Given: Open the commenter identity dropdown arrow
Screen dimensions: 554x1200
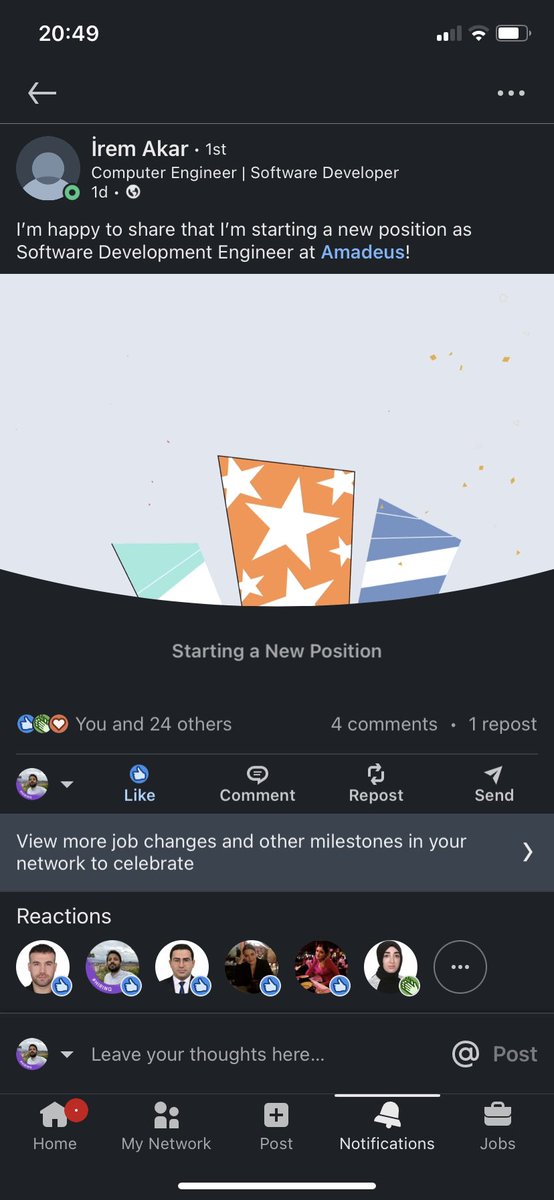Looking at the screenshot, I should point(67,1054).
